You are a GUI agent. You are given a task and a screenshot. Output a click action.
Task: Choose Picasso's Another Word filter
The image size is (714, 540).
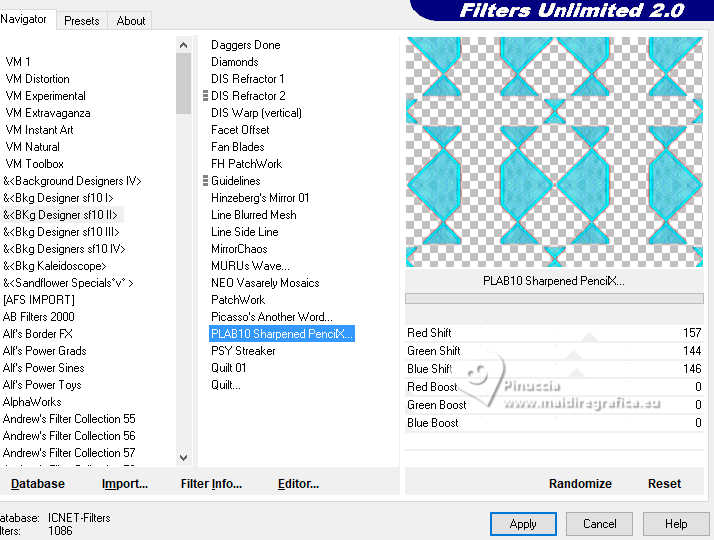tap(272, 317)
